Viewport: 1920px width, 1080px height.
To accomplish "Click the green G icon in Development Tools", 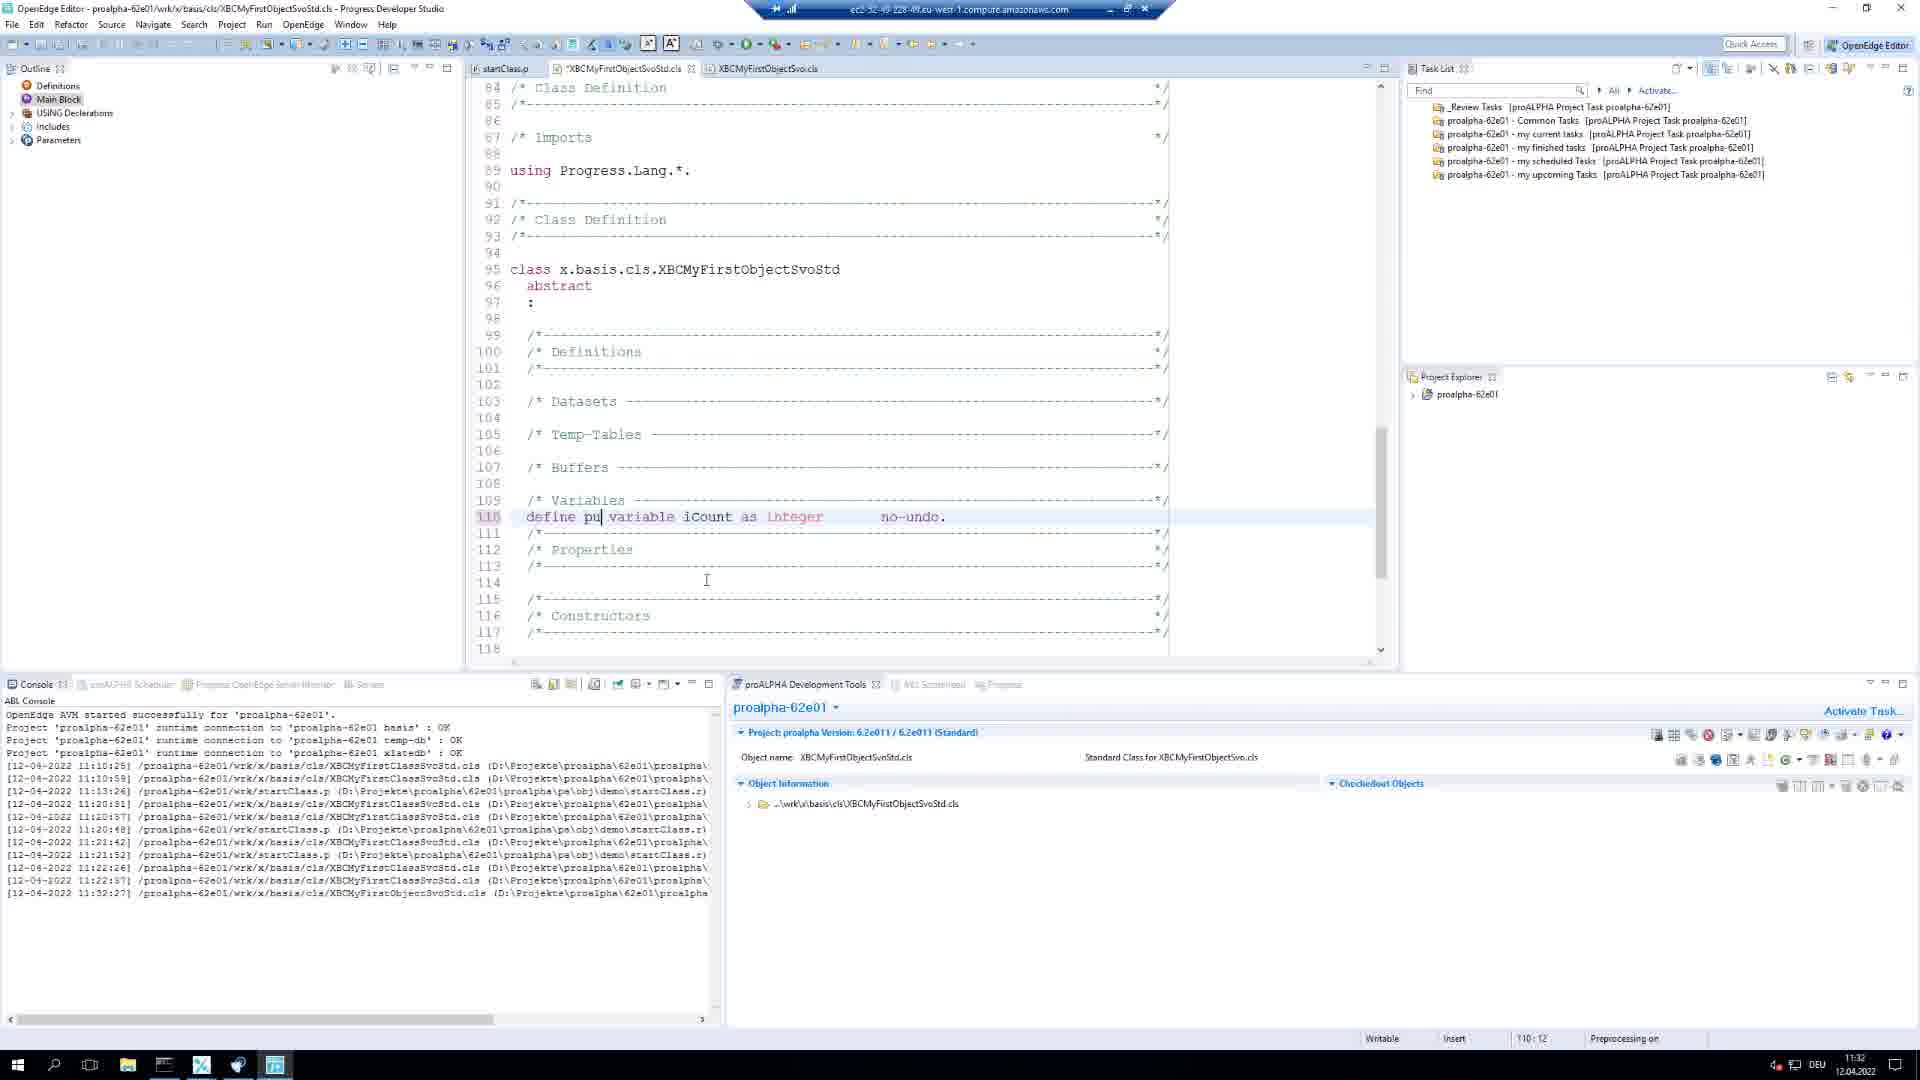I will (x=1786, y=760).
